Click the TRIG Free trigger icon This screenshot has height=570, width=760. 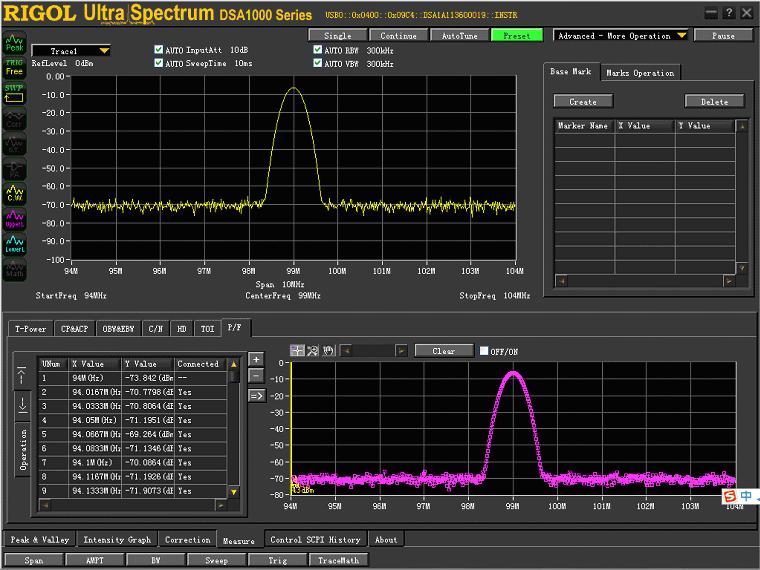pos(14,68)
